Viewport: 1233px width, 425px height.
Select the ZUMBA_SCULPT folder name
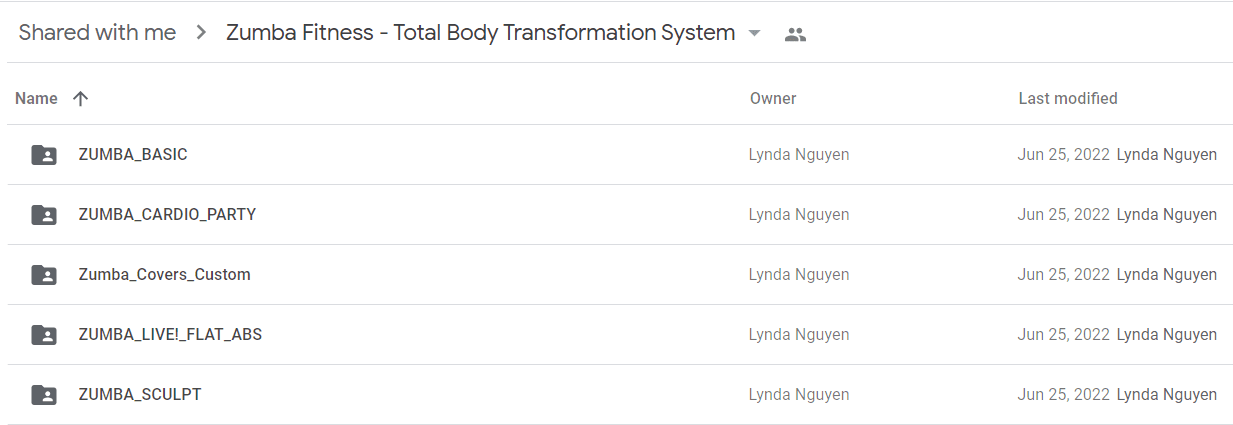click(140, 395)
